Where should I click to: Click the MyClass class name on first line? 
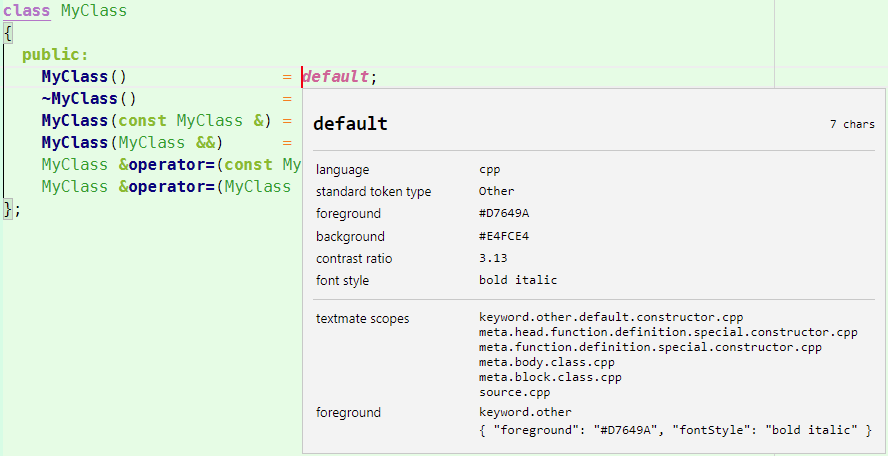[x=94, y=10]
